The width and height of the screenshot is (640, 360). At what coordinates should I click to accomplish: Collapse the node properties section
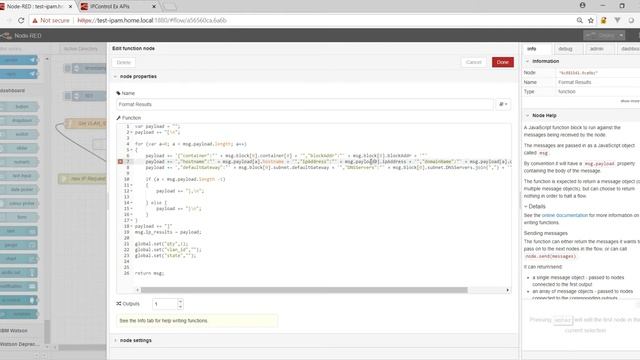tap(115, 76)
